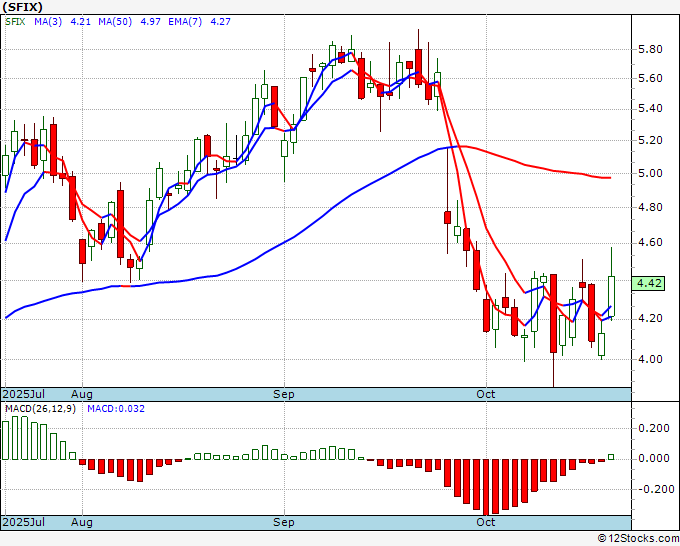Click the 0.000 MACD axis label
The height and width of the screenshot is (546, 680).
[x=654, y=458]
